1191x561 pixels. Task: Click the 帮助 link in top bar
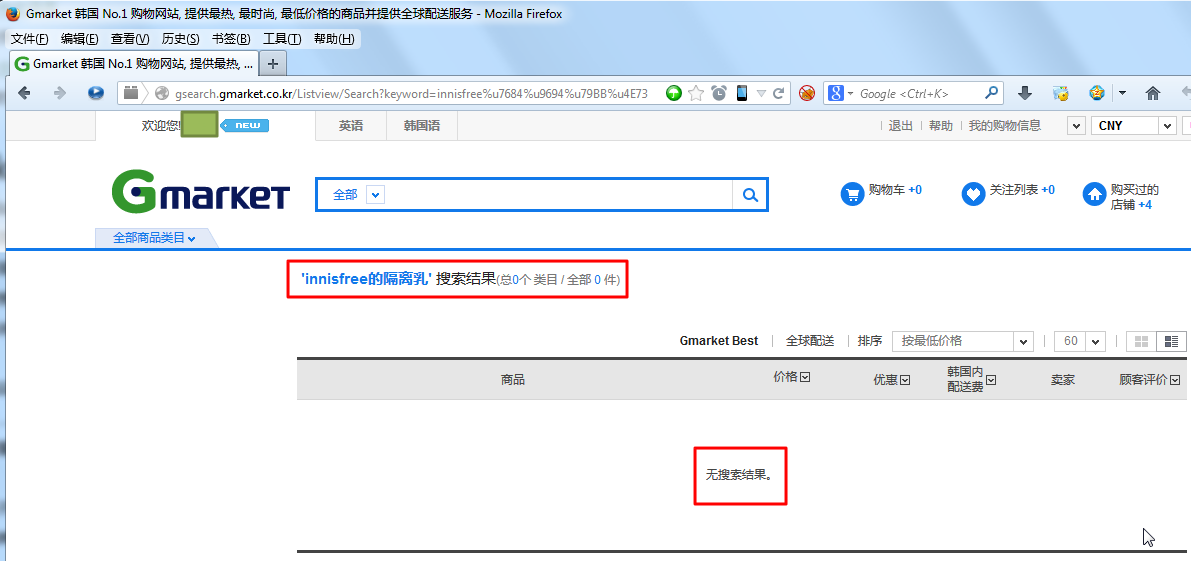(x=940, y=126)
